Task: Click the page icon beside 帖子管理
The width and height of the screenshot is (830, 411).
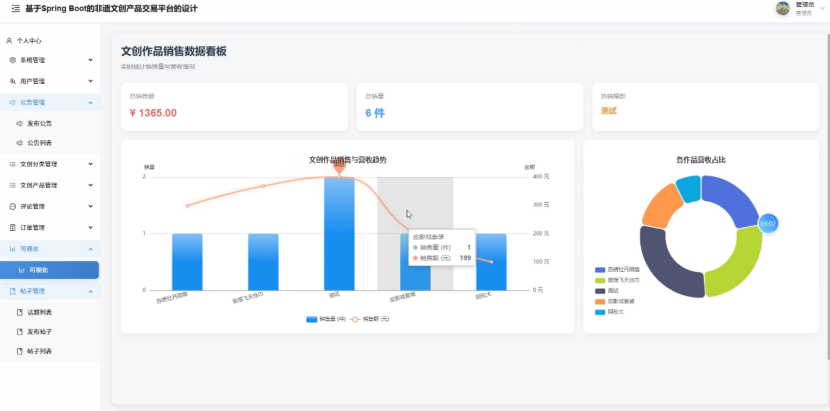Action: click(13, 291)
